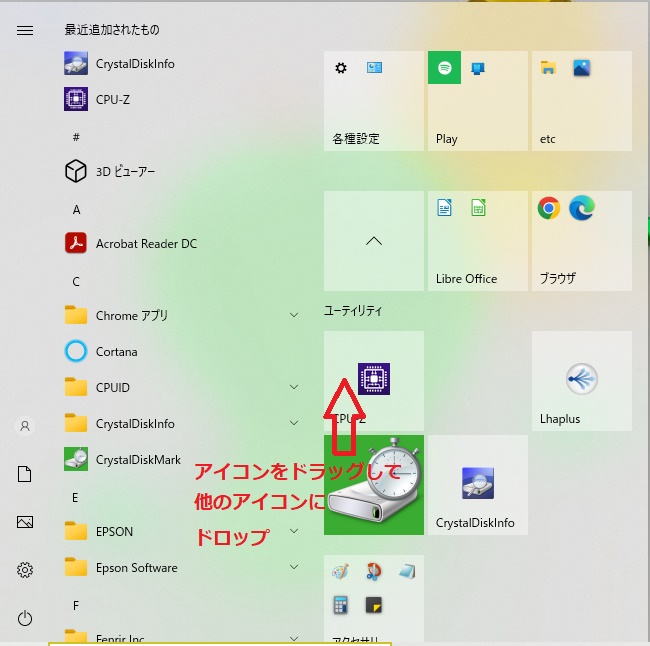
Task: Click the Paint icon in accessories folder
Action: pos(340,572)
